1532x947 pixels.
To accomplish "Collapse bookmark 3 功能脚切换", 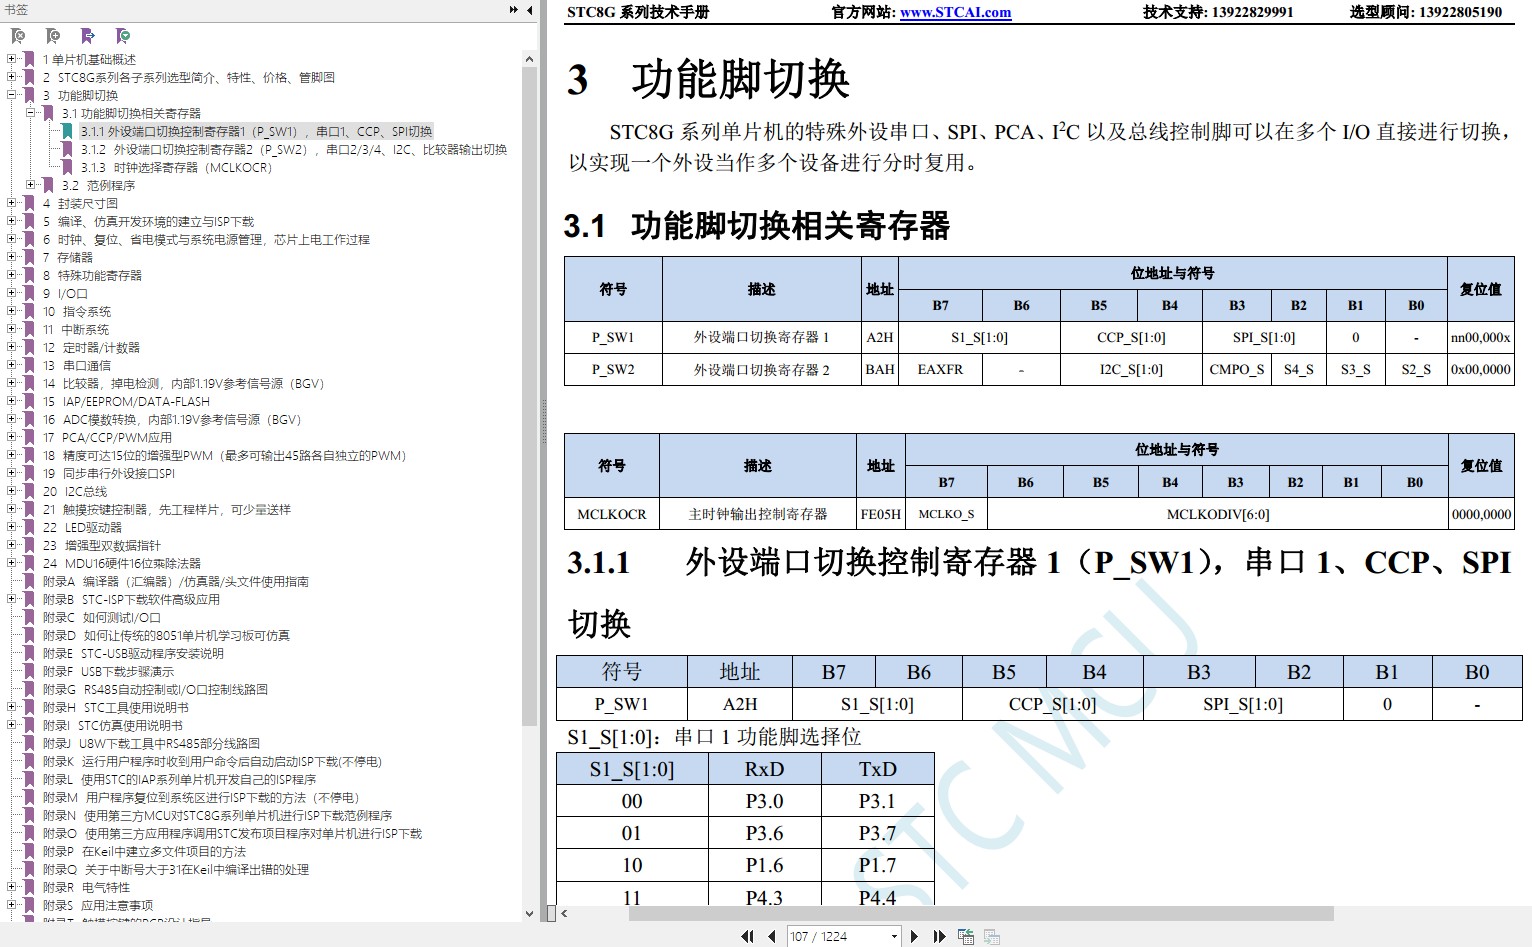I will (x=12, y=95).
